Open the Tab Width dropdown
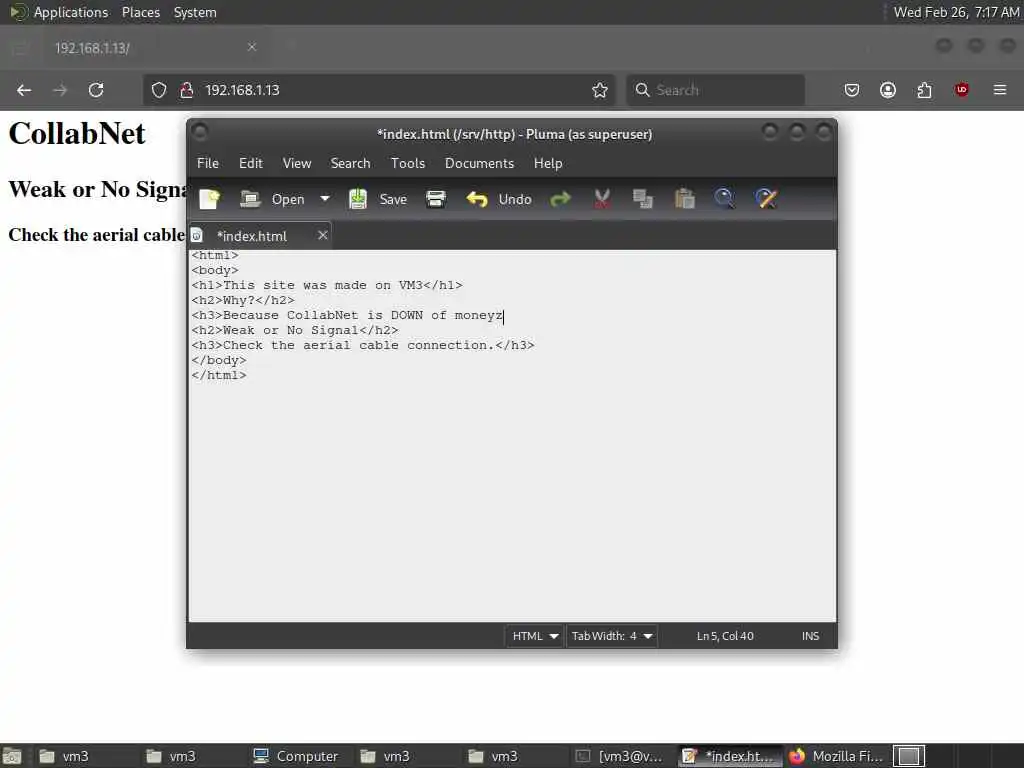The height and width of the screenshot is (768, 1024). point(612,636)
